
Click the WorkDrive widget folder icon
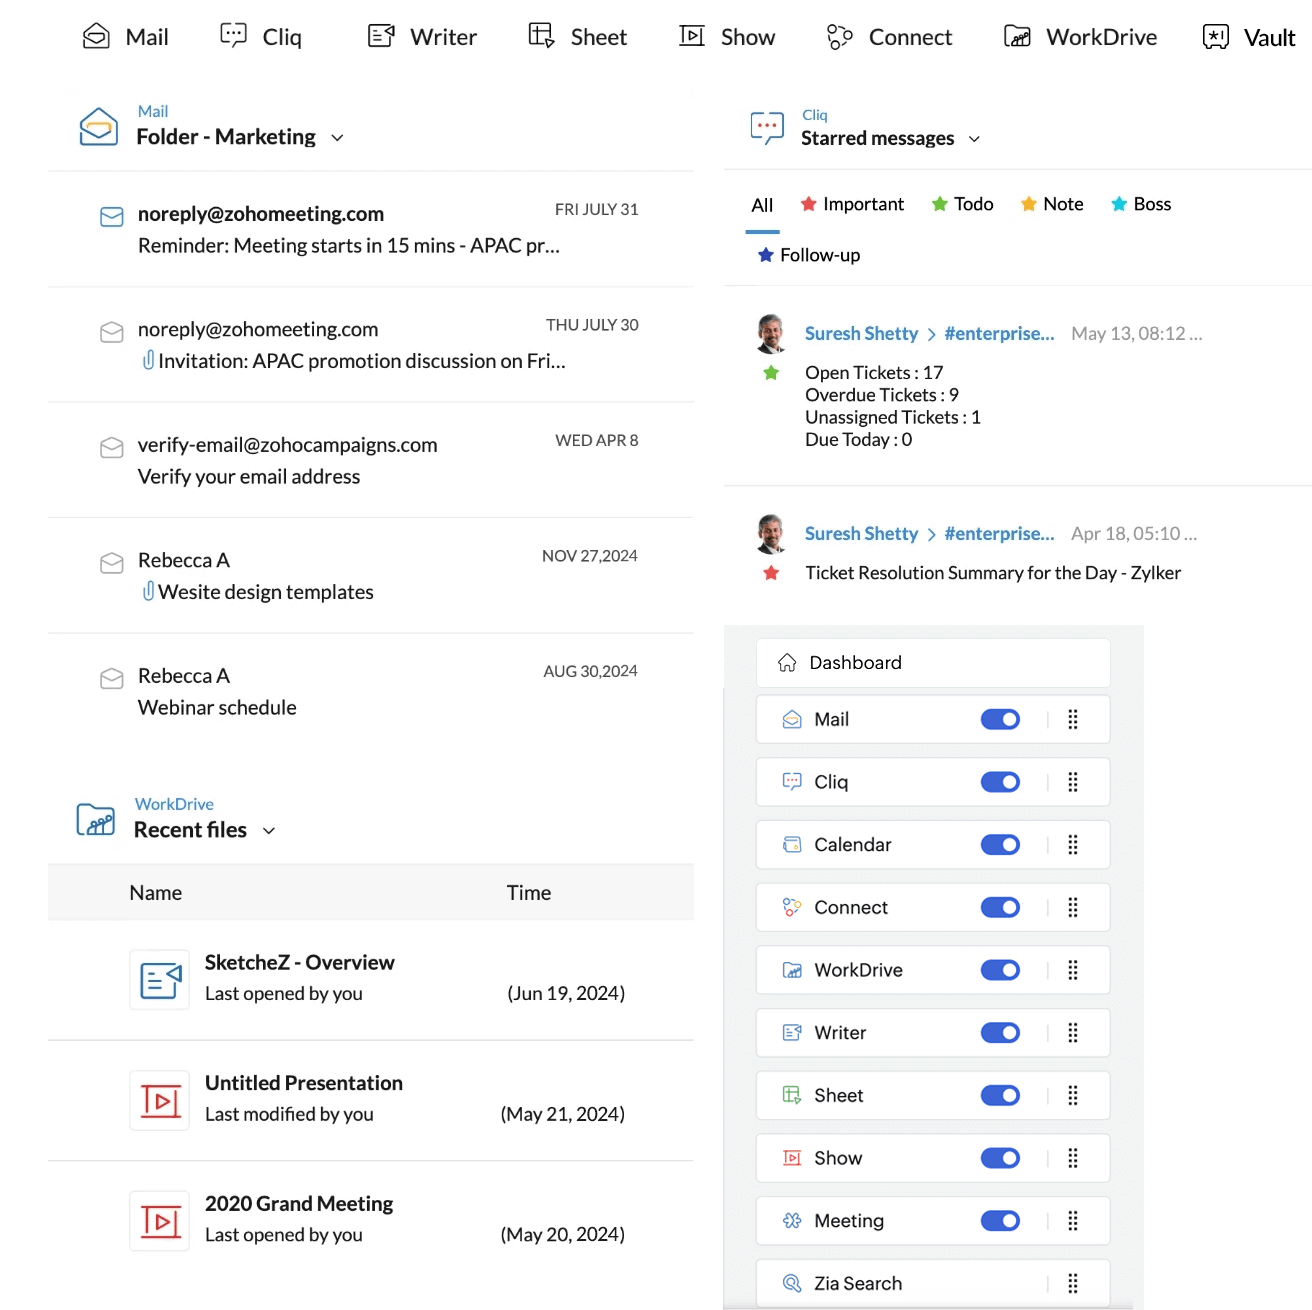[x=96, y=819]
